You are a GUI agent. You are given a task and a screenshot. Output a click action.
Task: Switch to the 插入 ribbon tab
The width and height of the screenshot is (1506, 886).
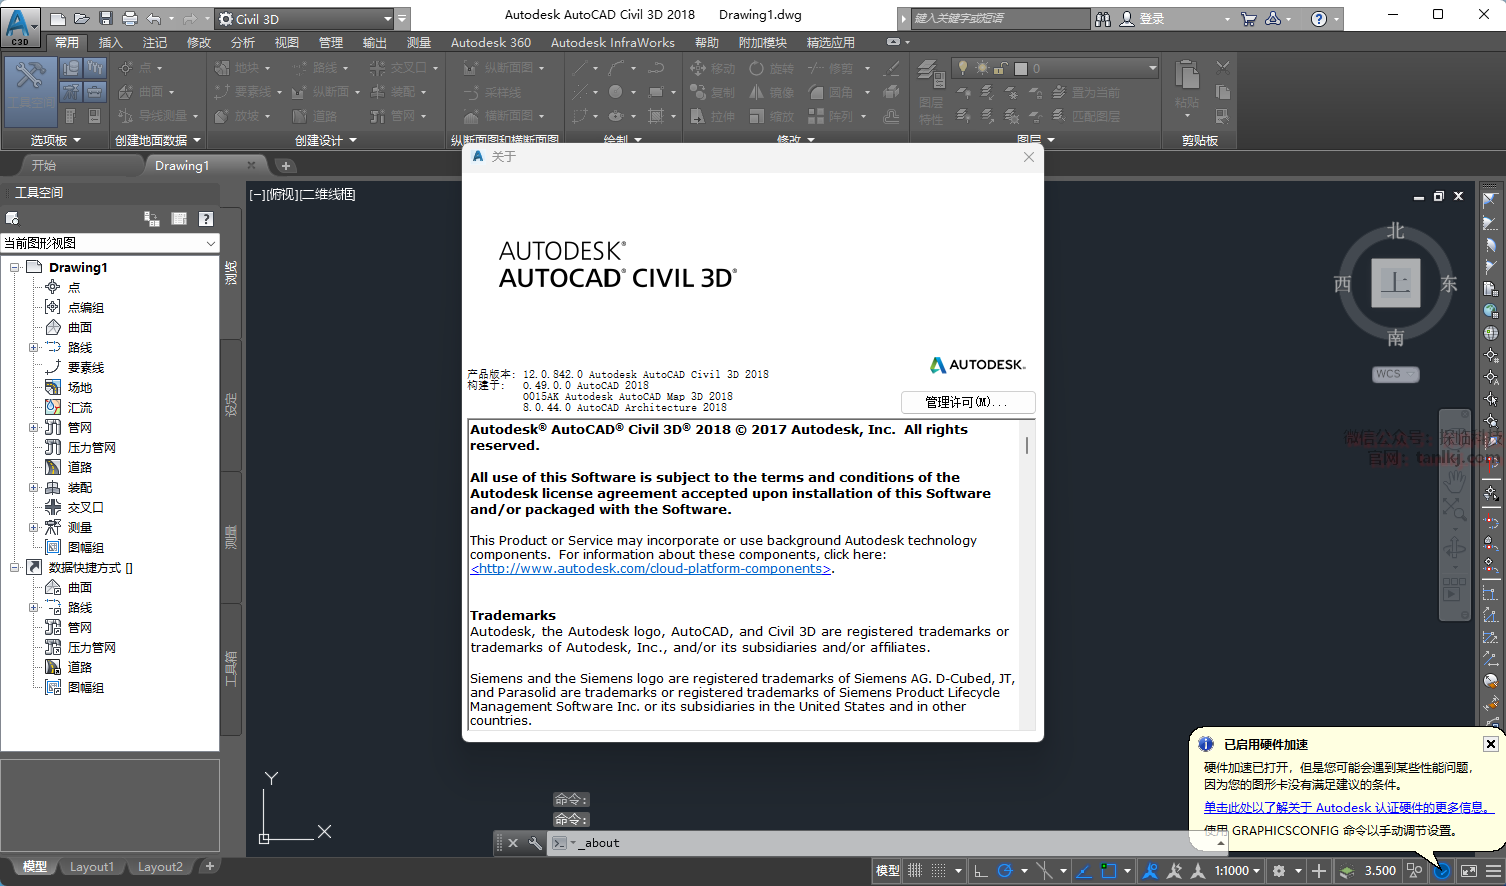[110, 42]
